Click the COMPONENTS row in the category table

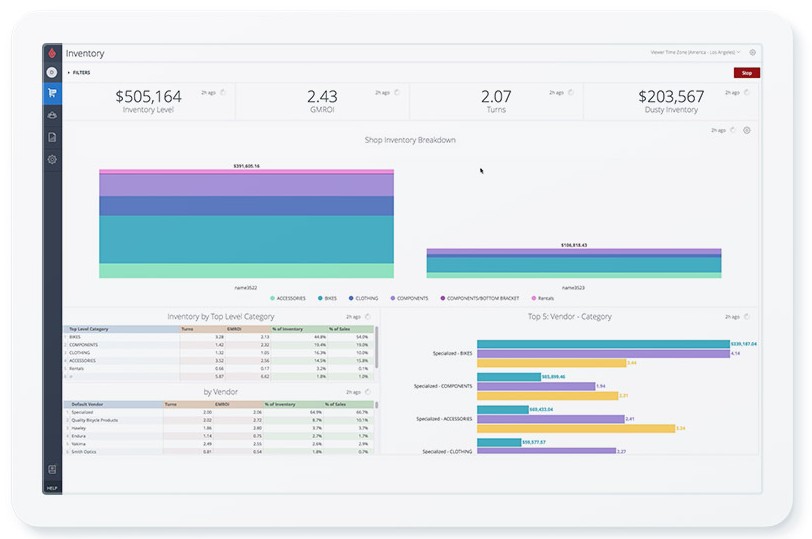219,345
